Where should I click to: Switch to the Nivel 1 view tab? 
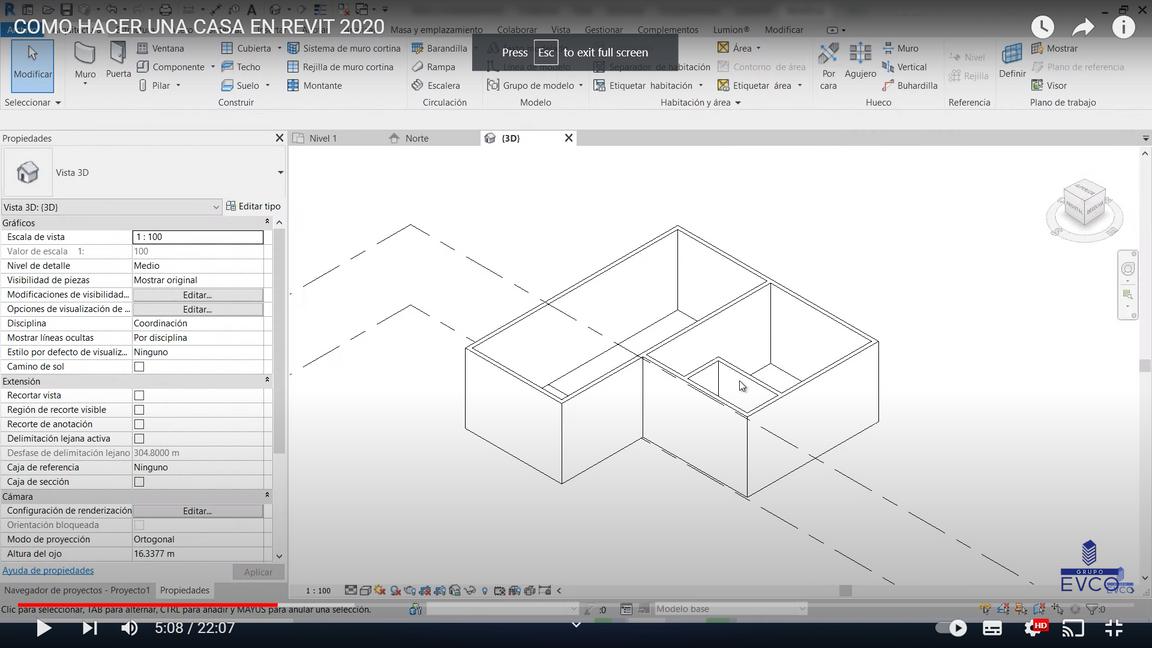[323, 138]
